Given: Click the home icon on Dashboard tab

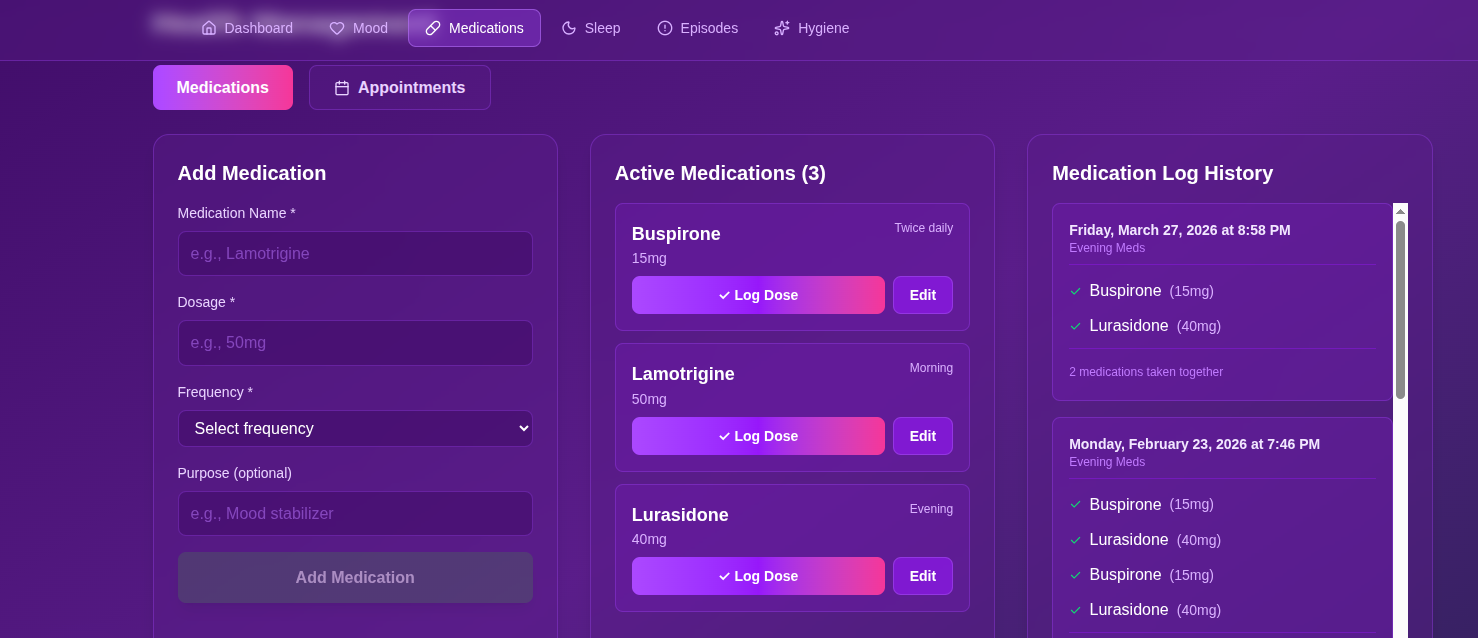Looking at the screenshot, I should pos(208,28).
